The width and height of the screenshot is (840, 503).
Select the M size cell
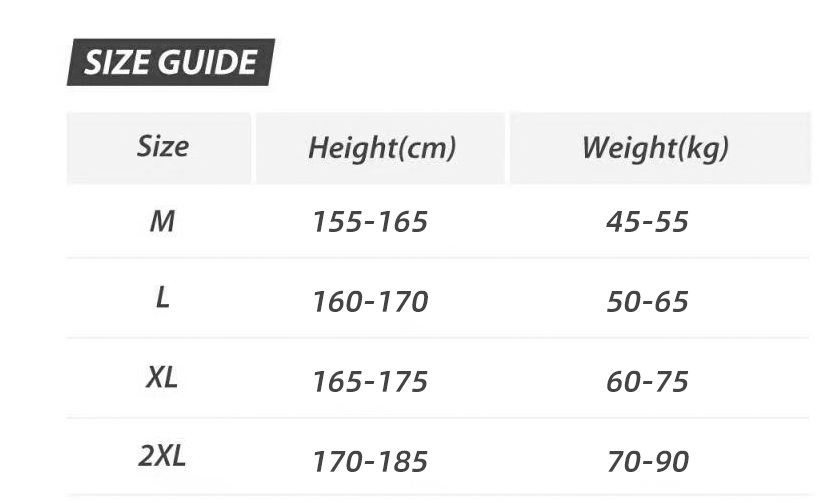(x=162, y=221)
